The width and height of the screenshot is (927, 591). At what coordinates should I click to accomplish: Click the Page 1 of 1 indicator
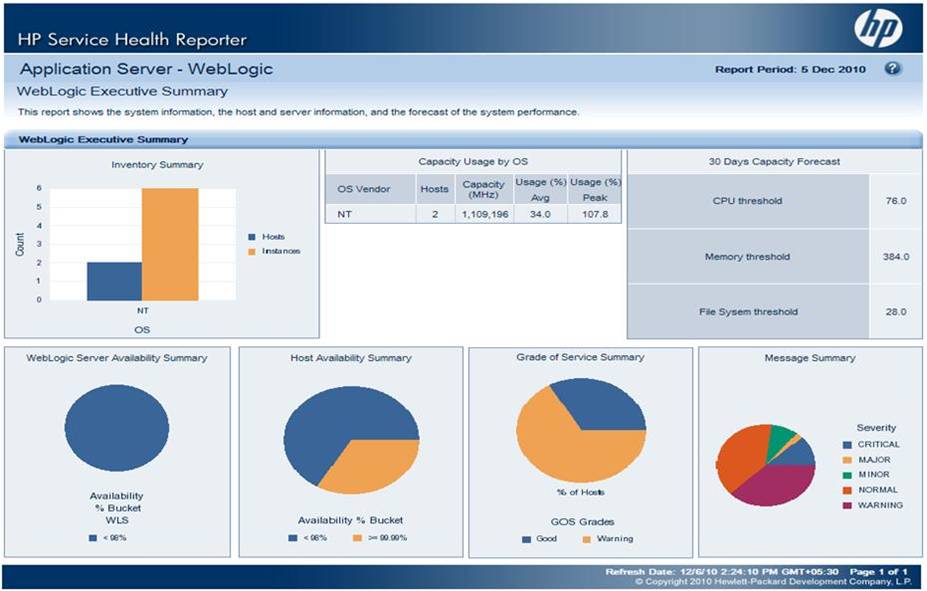point(879,571)
